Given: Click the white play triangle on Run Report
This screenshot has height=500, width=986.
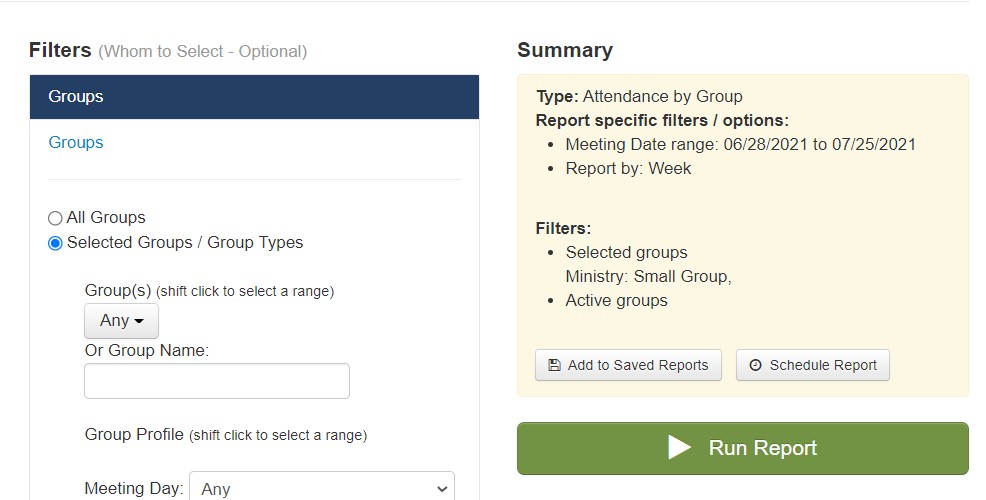Looking at the screenshot, I should coord(679,448).
